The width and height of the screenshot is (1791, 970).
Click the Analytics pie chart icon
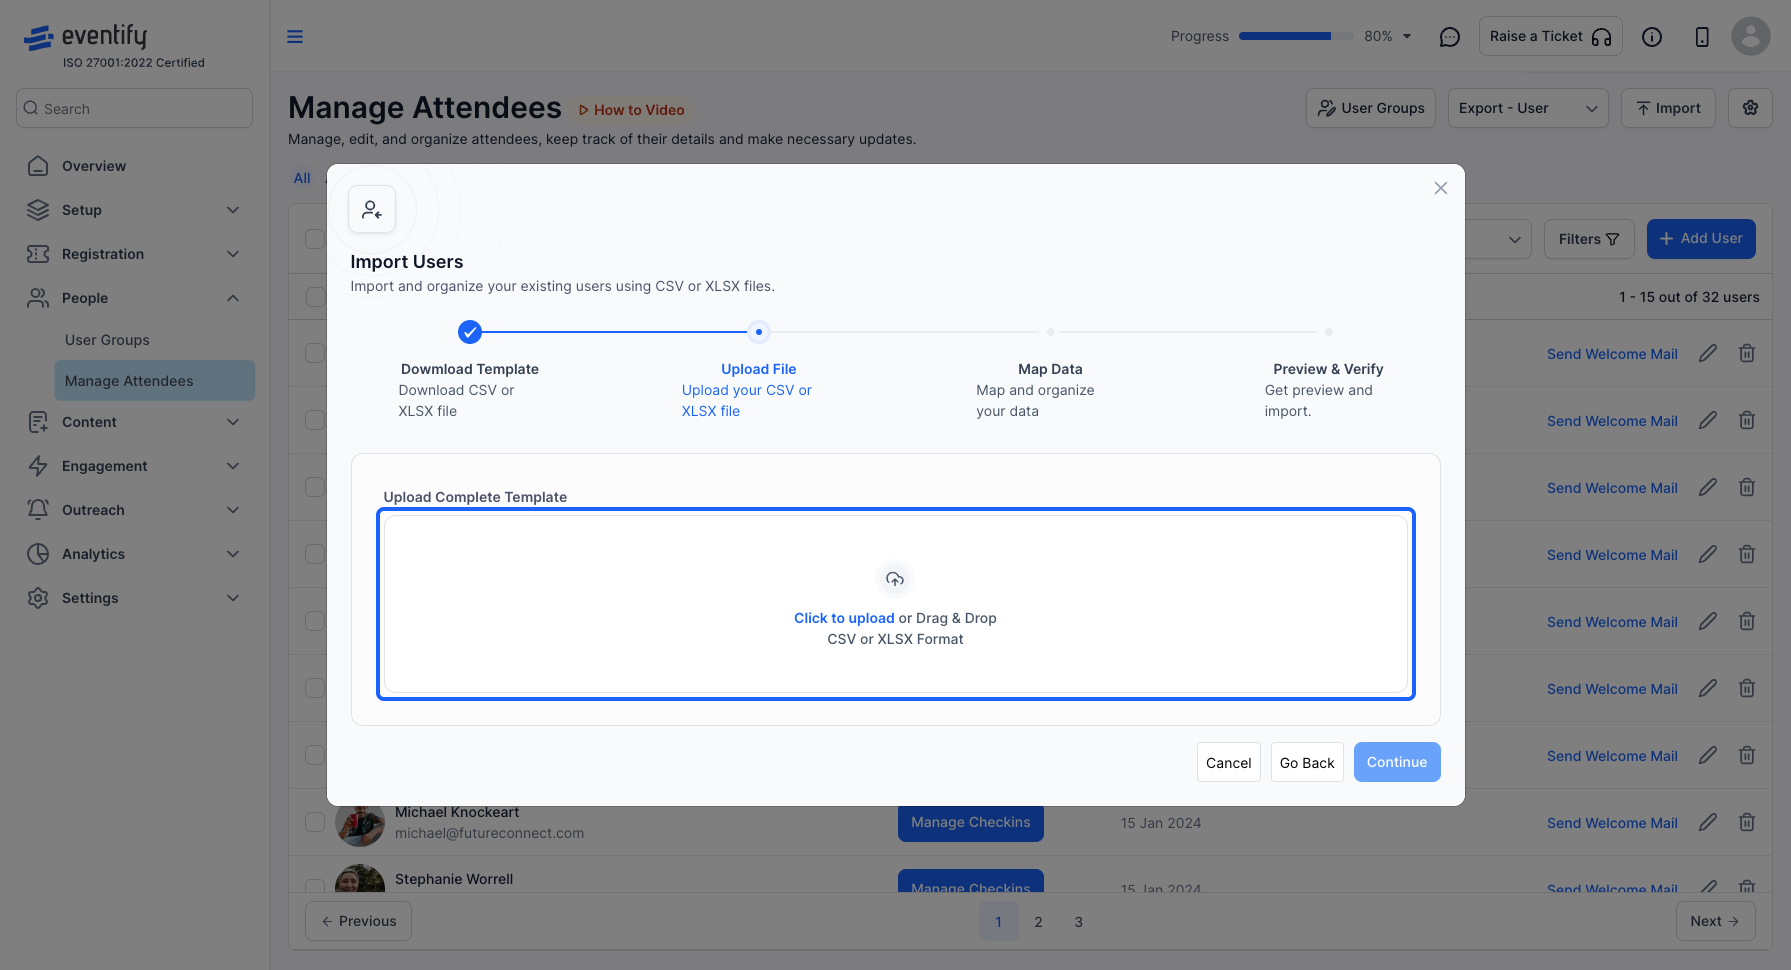coord(38,554)
